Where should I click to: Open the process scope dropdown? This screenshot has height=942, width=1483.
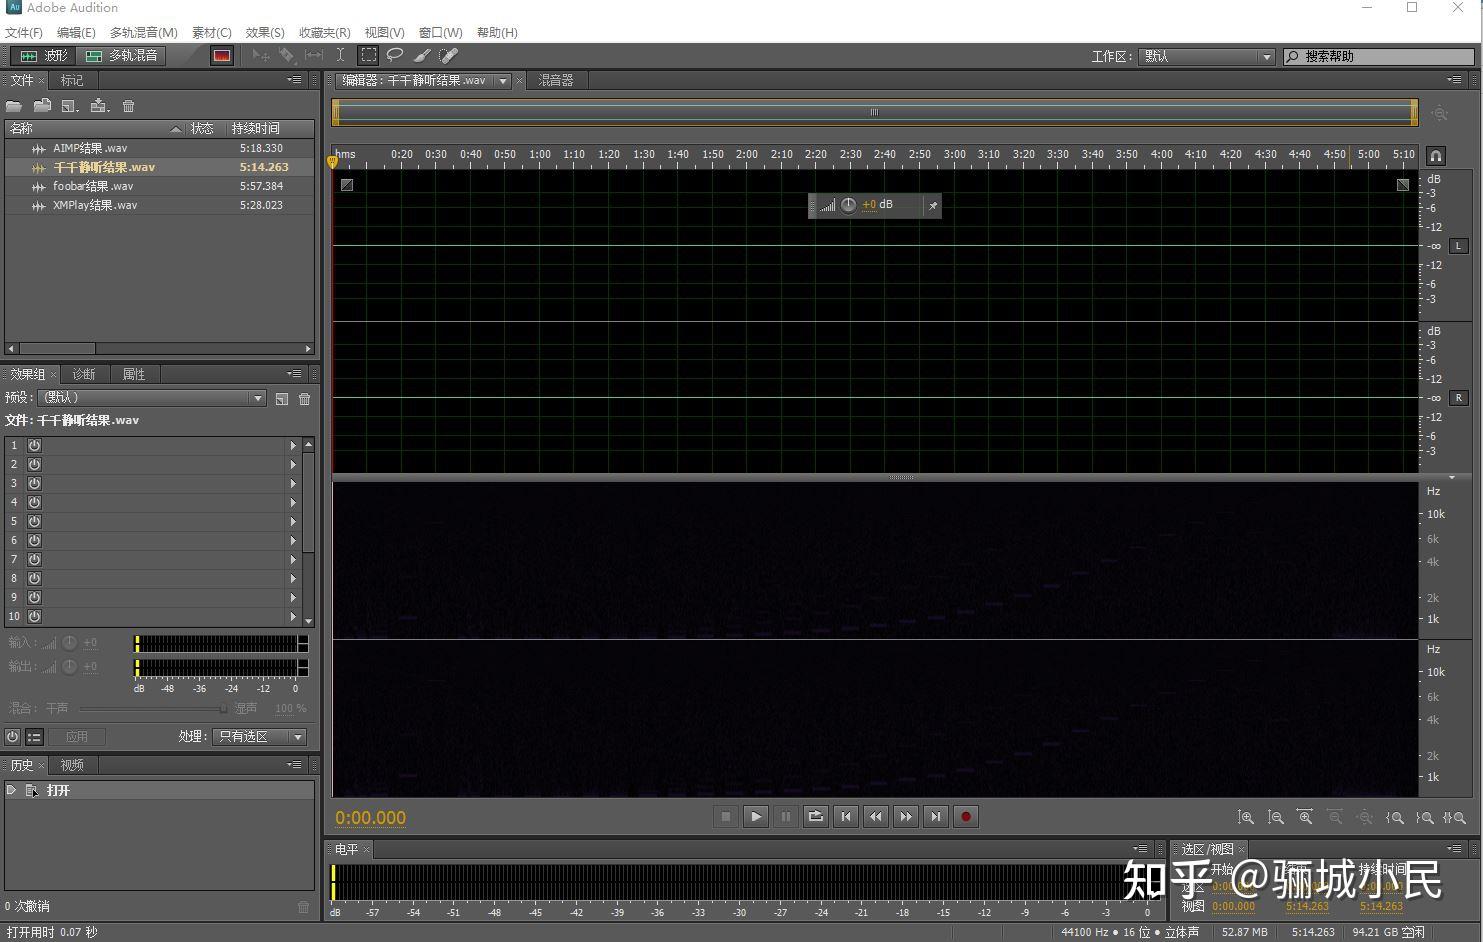click(260, 737)
